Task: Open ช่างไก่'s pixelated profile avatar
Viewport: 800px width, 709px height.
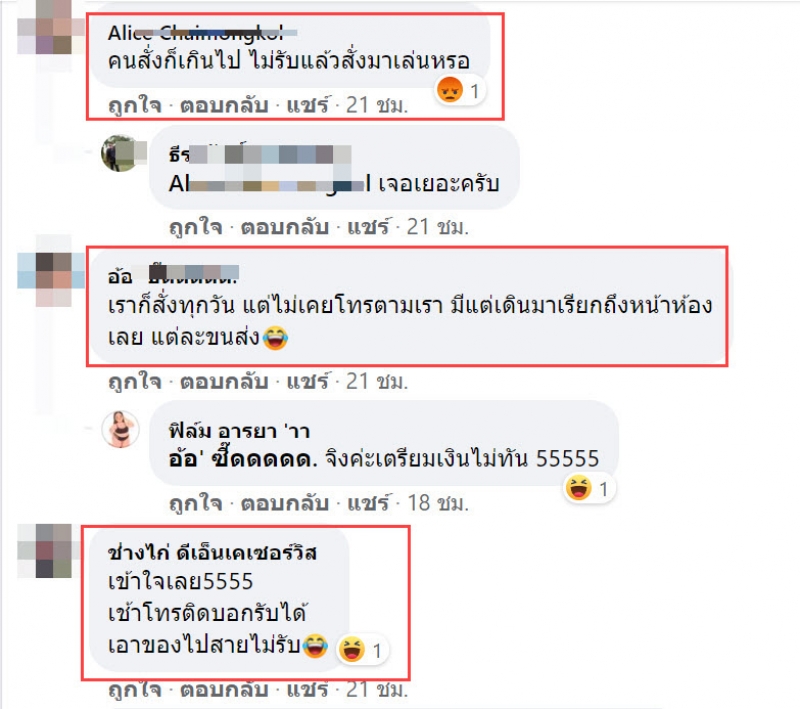Action: tap(50, 551)
